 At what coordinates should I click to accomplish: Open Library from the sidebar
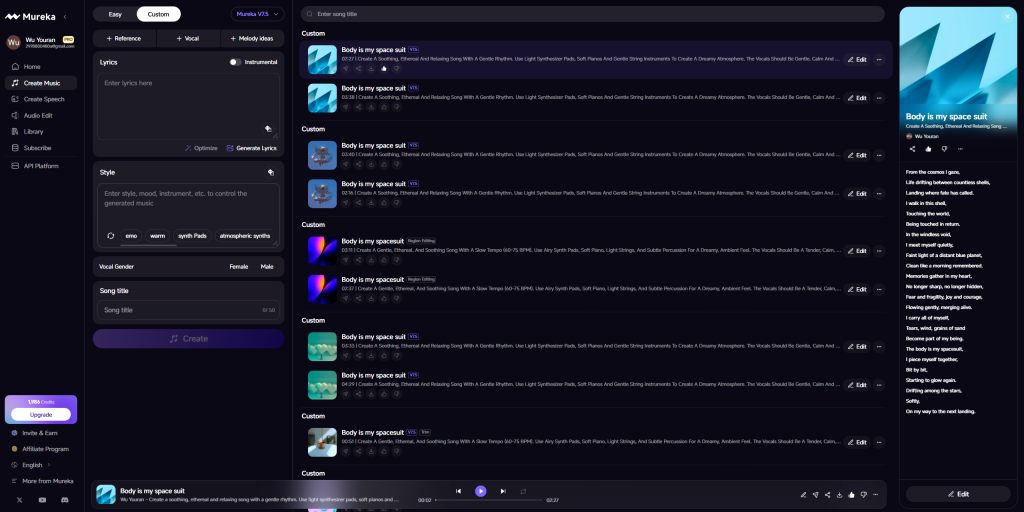34,131
